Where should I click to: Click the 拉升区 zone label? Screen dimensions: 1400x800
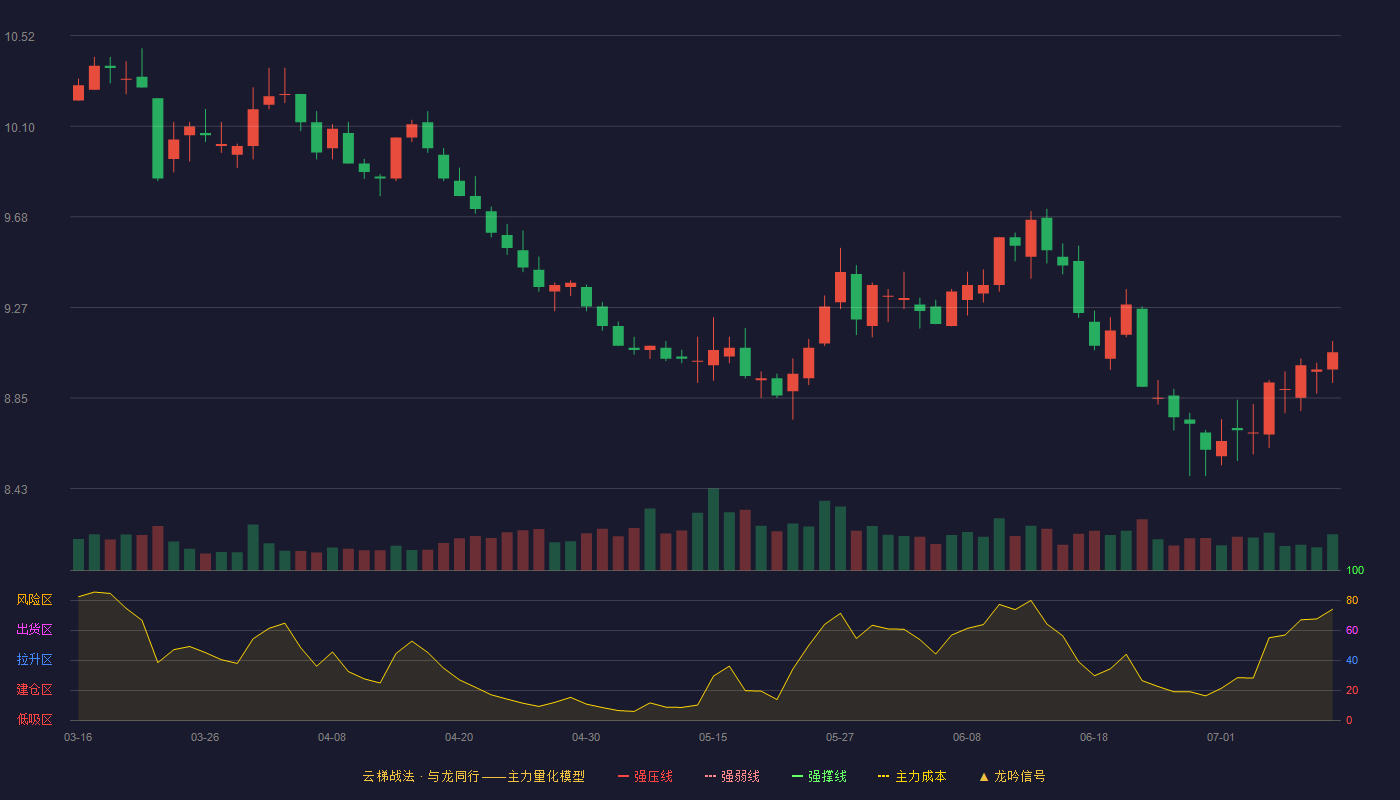tap(35, 660)
